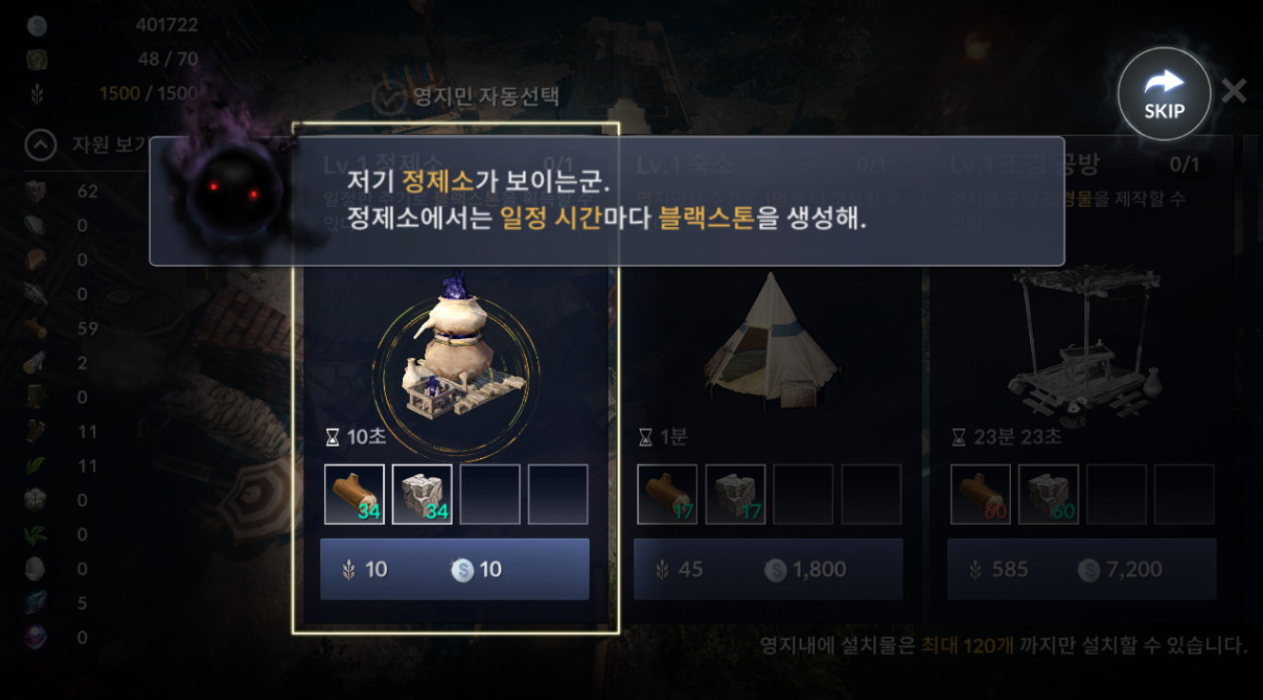Click the workshop's stone material slot showing 60
This screenshot has width=1263, height=700.
click(1049, 494)
